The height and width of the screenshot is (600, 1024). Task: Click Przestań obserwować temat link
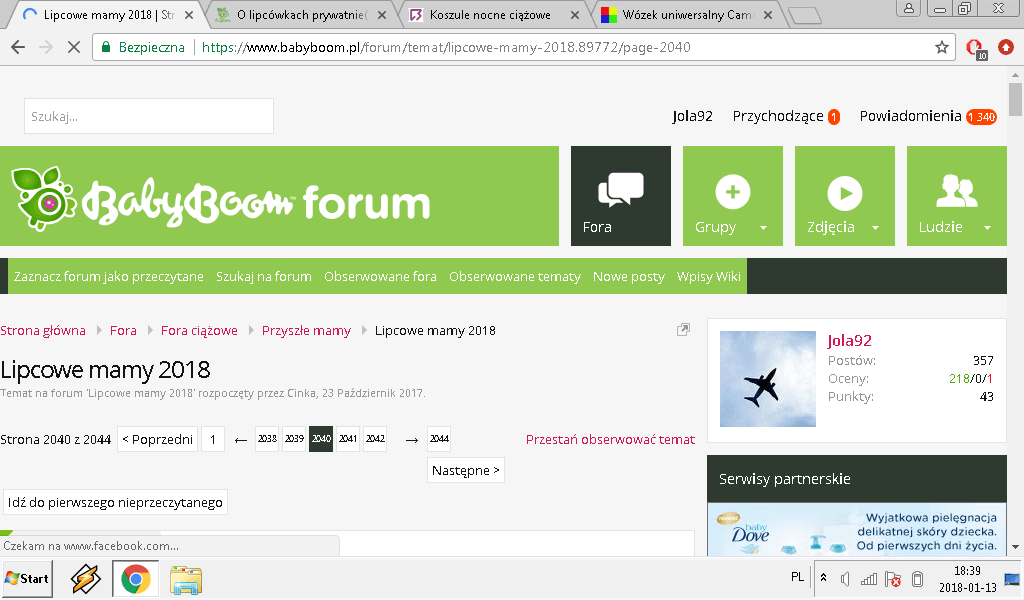click(x=610, y=439)
